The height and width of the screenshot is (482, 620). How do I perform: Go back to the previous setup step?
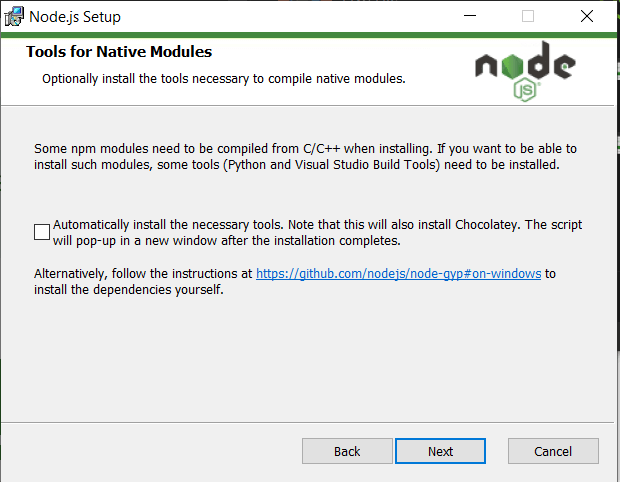coord(347,451)
